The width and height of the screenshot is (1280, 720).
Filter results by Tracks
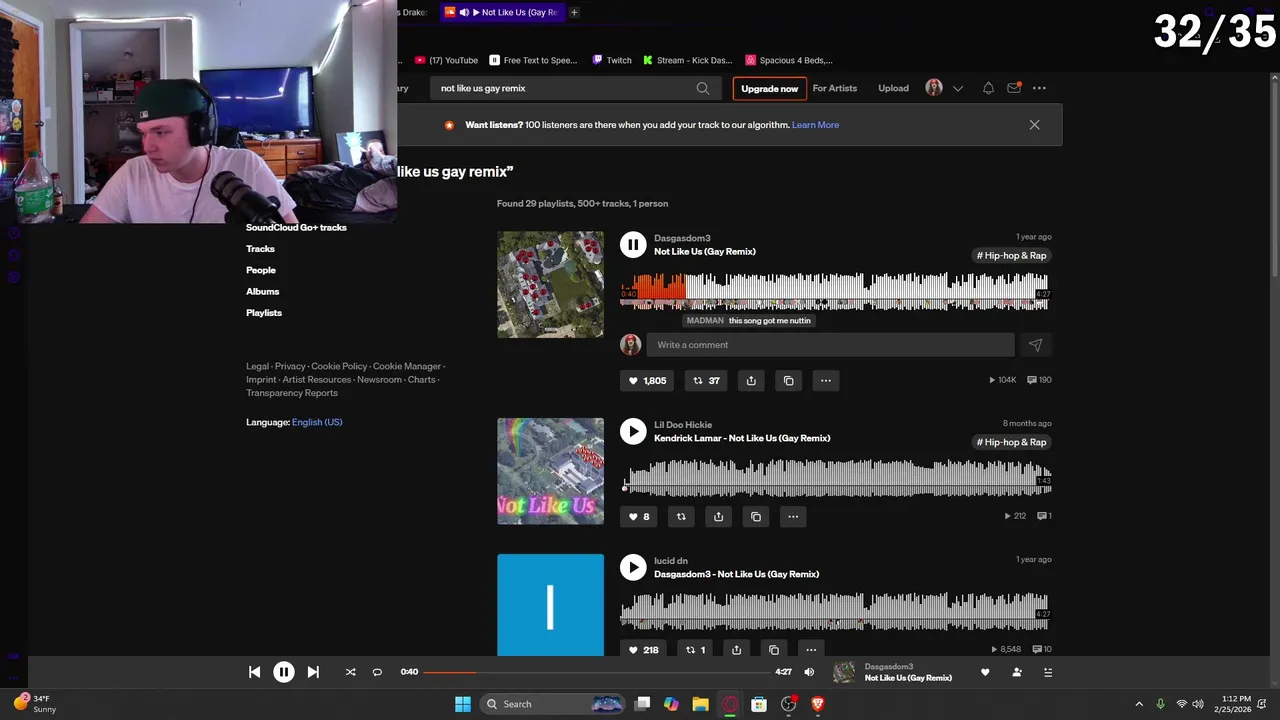(260, 249)
